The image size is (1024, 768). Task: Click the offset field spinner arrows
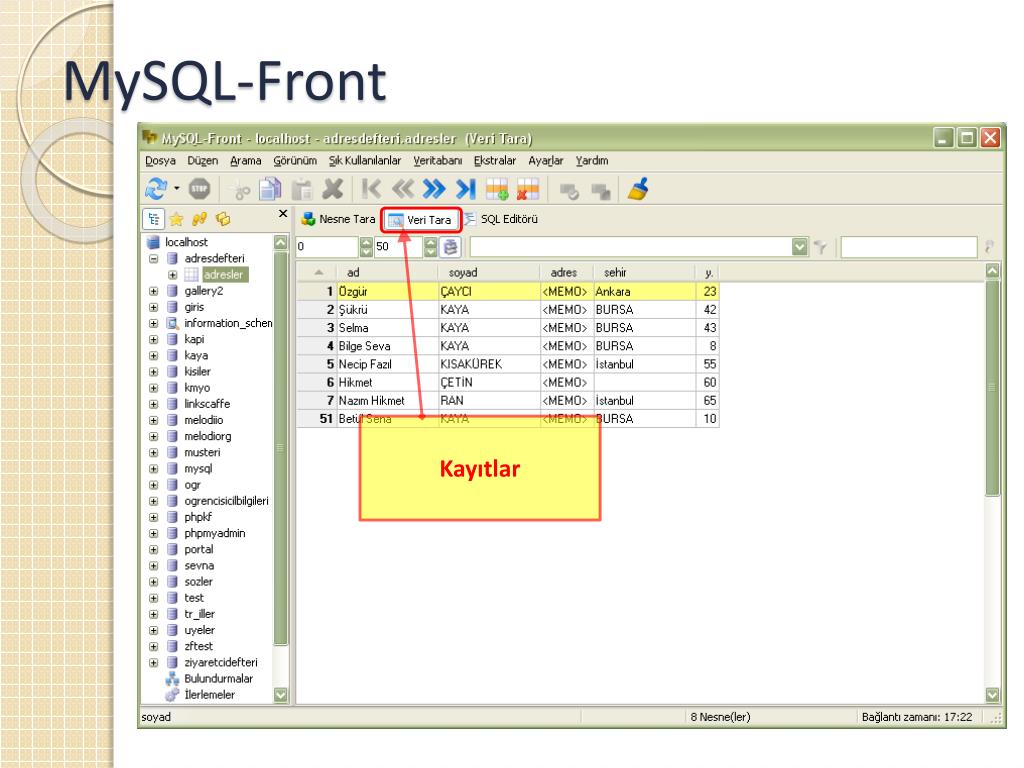(x=366, y=247)
